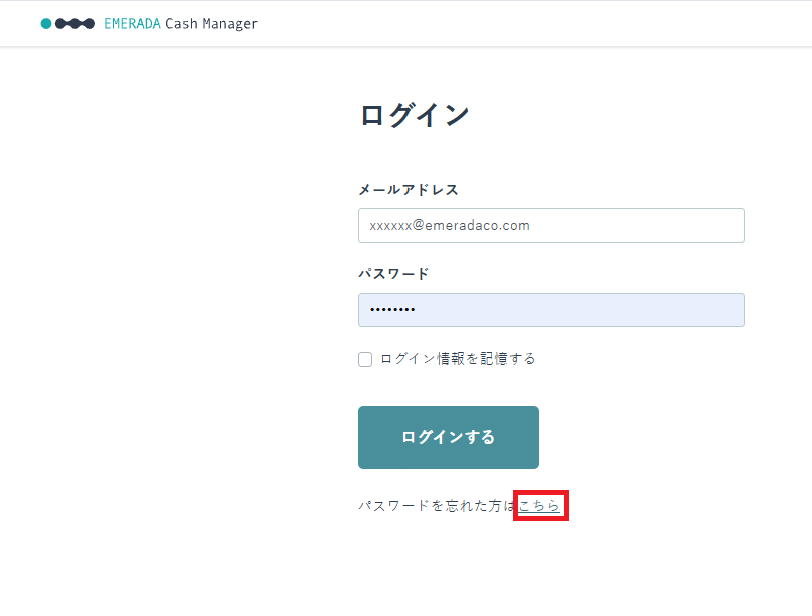Focus the パスワード password input field
This screenshot has width=812, height=616.
(x=551, y=310)
